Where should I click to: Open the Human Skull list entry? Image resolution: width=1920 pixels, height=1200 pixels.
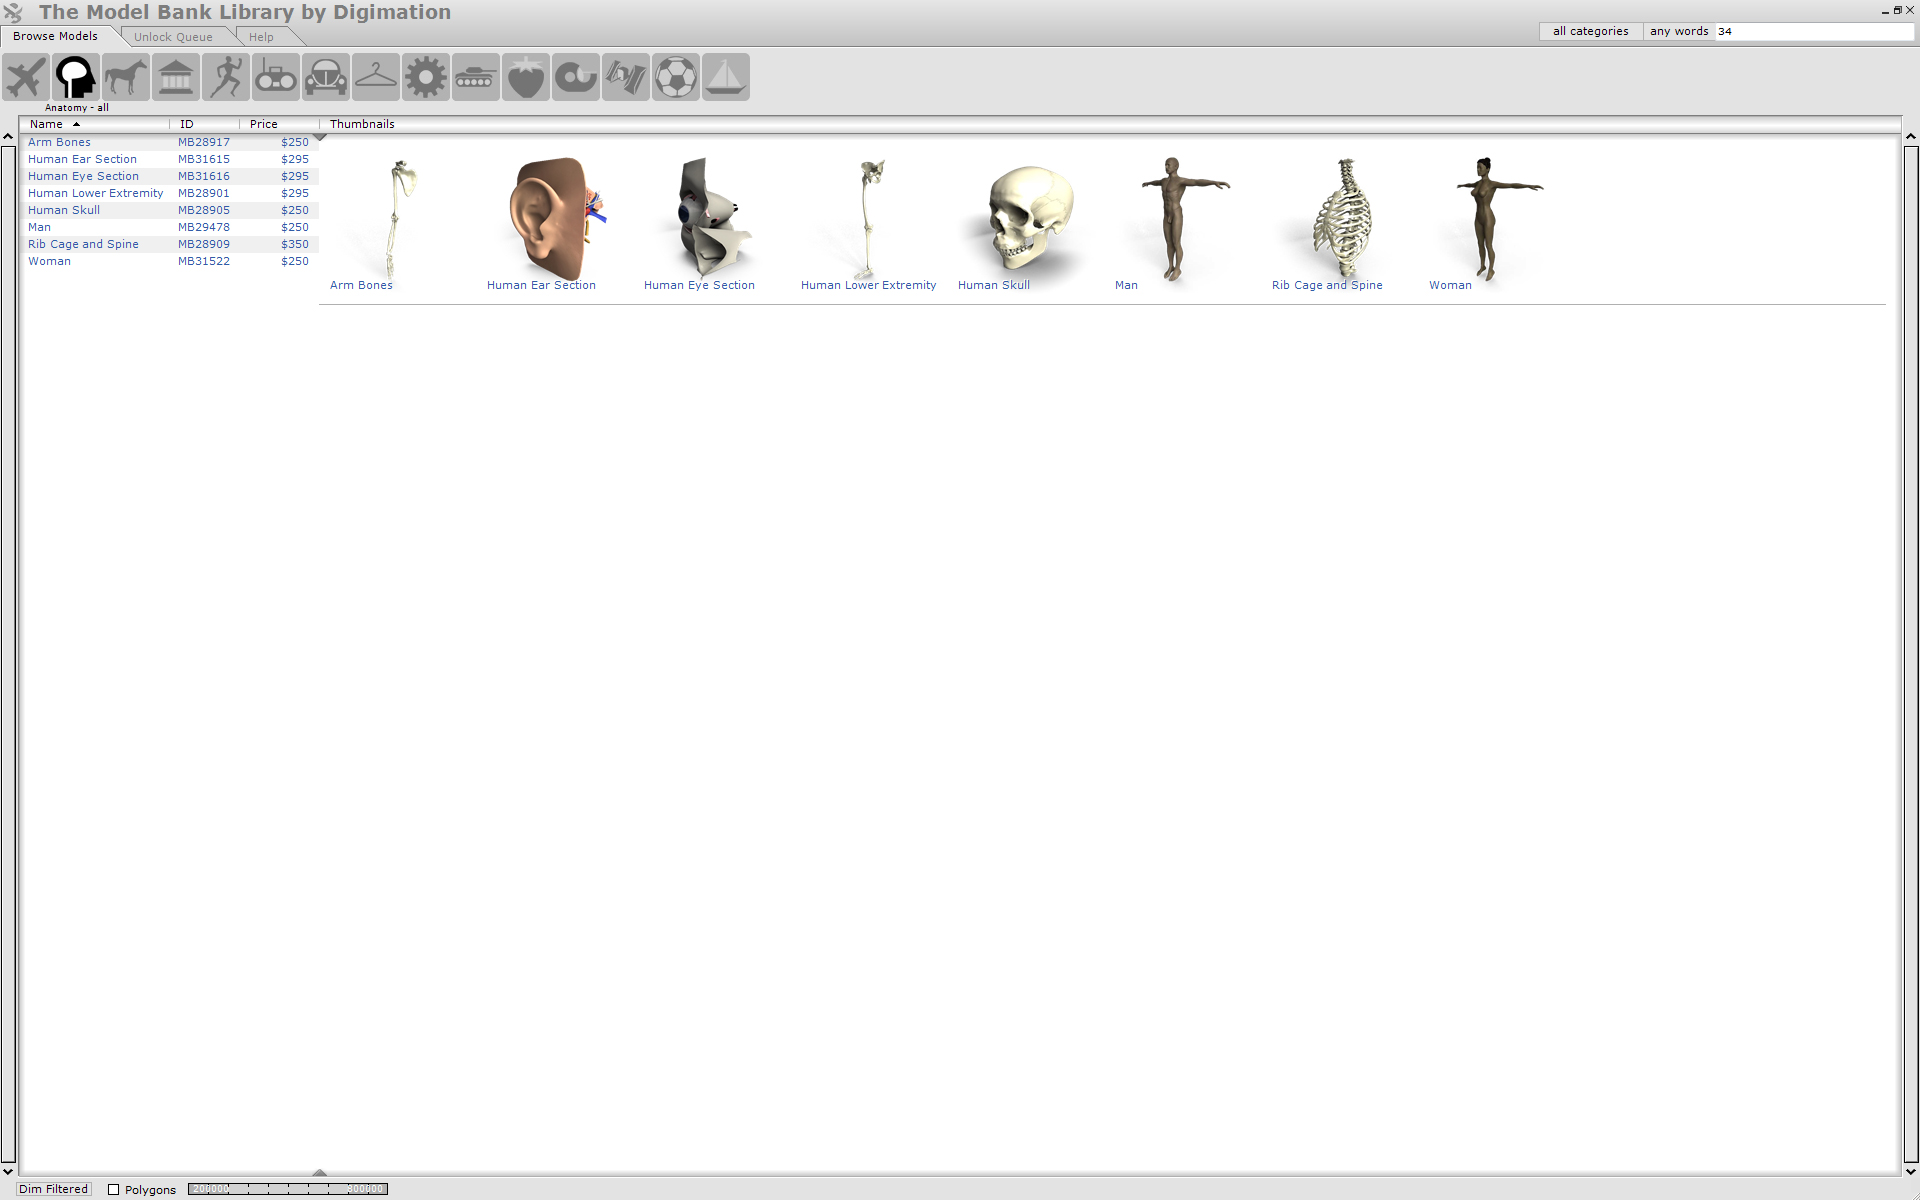[x=64, y=210]
